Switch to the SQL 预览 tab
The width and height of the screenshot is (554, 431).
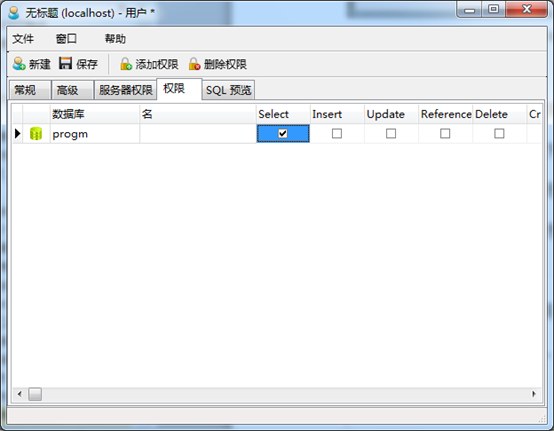[228, 90]
